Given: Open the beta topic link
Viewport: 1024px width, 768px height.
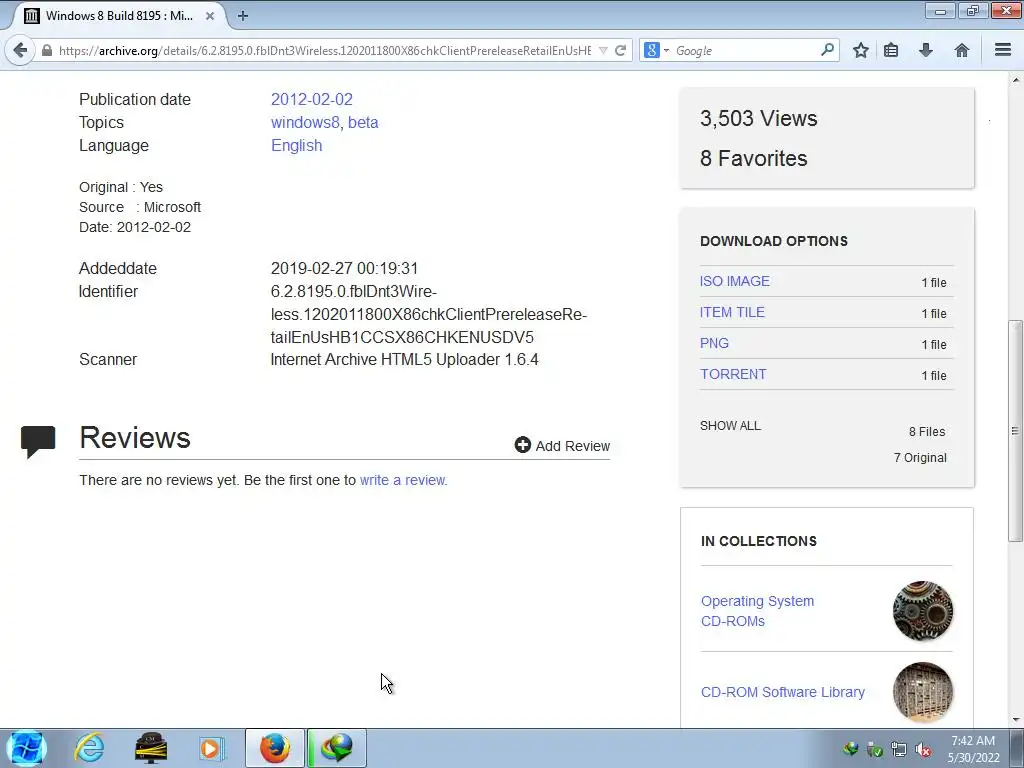Looking at the screenshot, I should click(363, 122).
